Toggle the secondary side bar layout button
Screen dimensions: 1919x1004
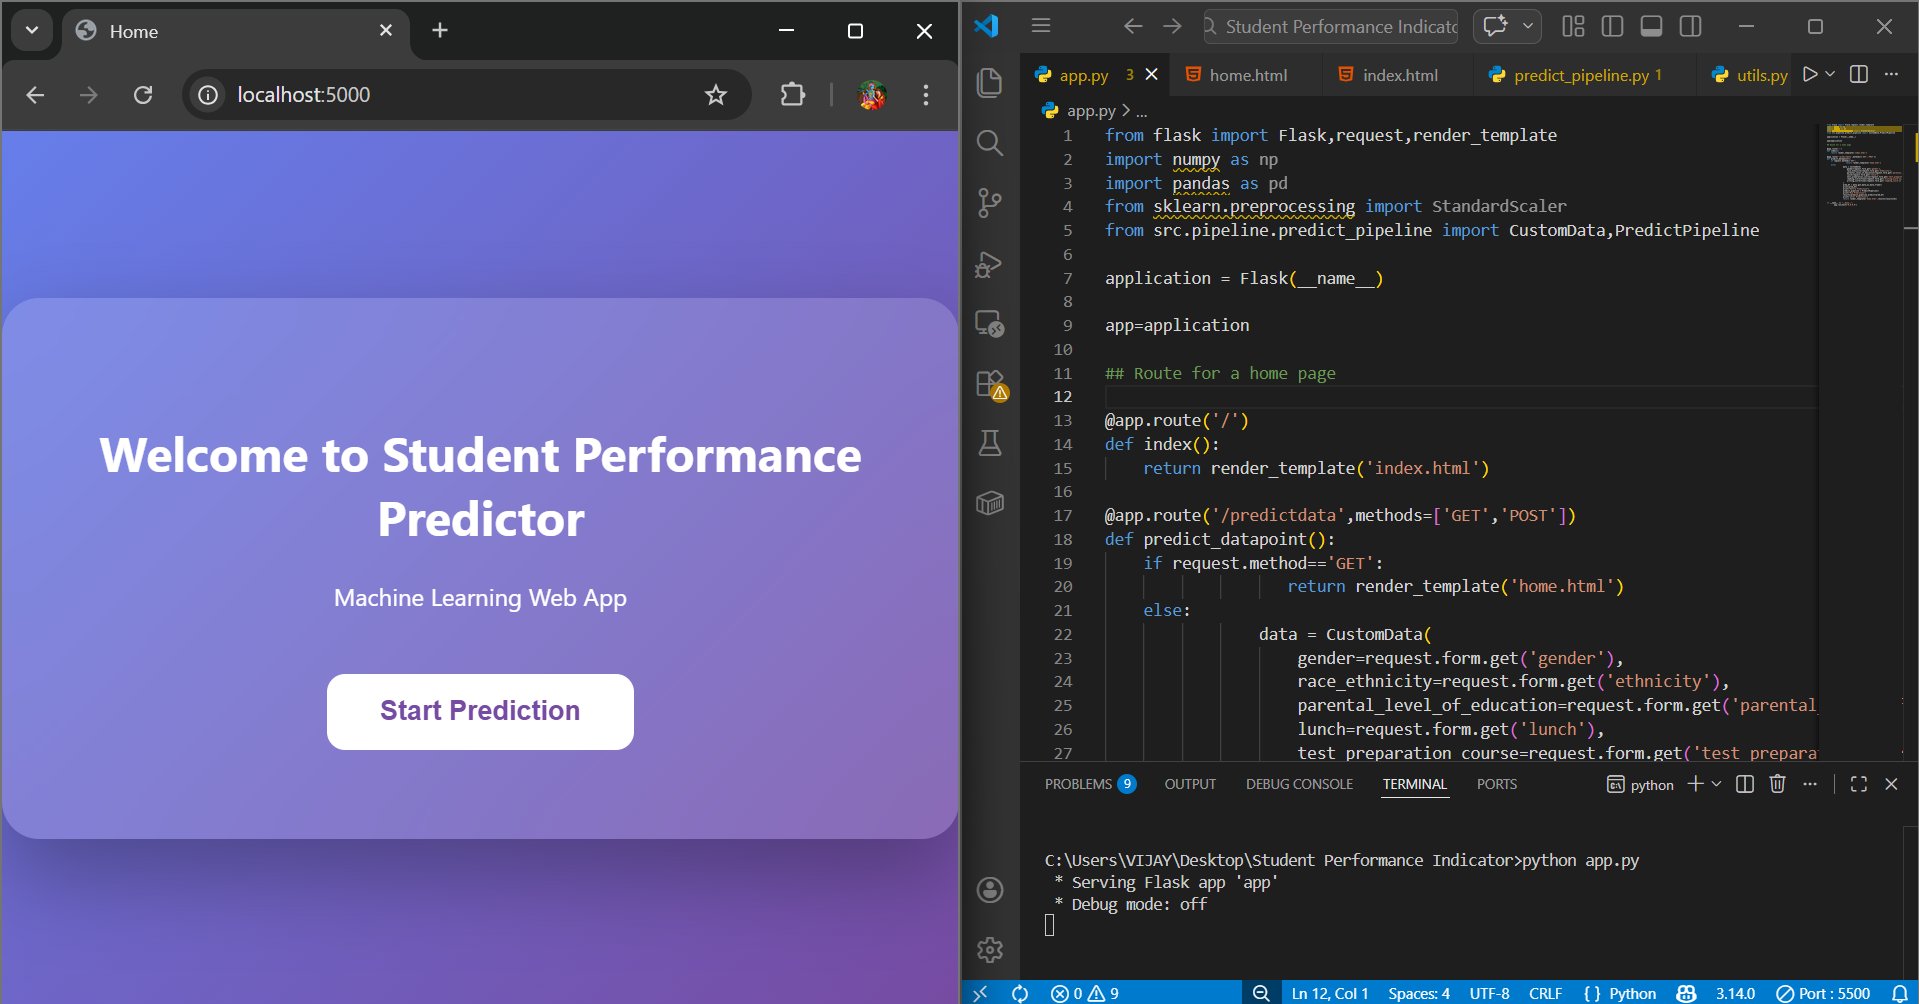(1690, 27)
